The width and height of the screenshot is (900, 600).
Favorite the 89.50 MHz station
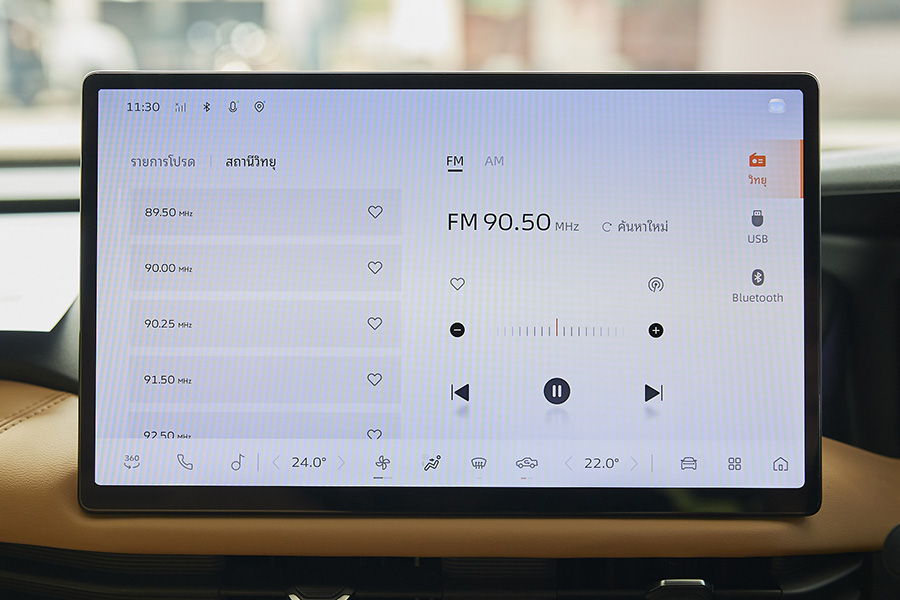(x=375, y=212)
